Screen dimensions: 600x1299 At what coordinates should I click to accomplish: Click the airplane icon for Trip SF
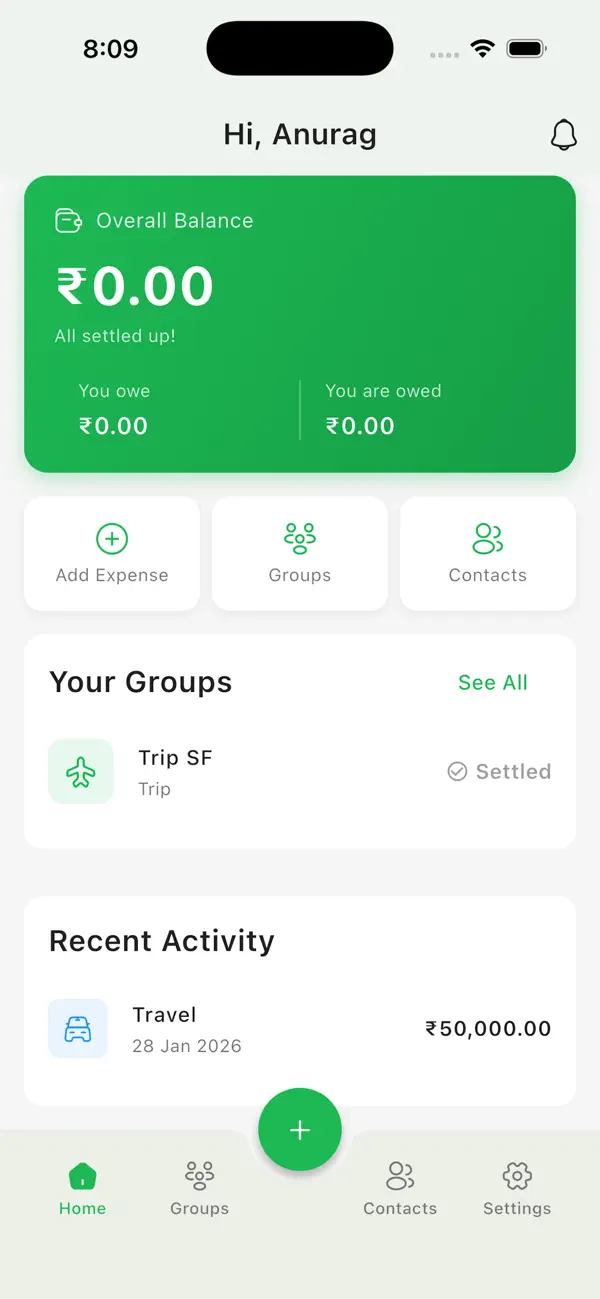(x=80, y=771)
